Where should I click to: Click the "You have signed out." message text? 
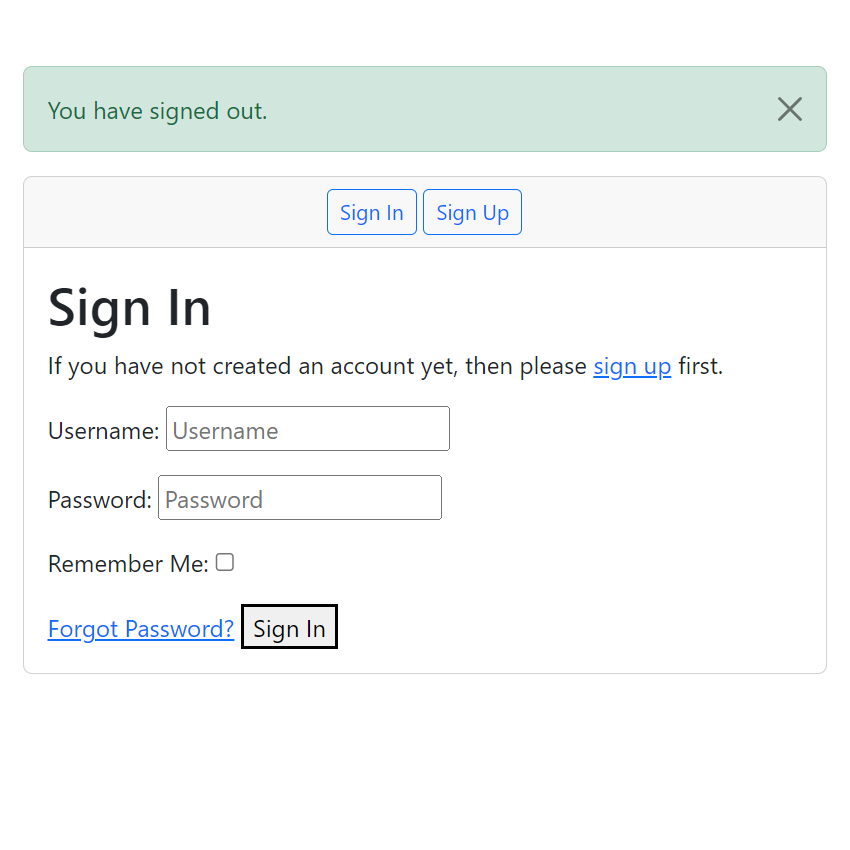click(157, 111)
